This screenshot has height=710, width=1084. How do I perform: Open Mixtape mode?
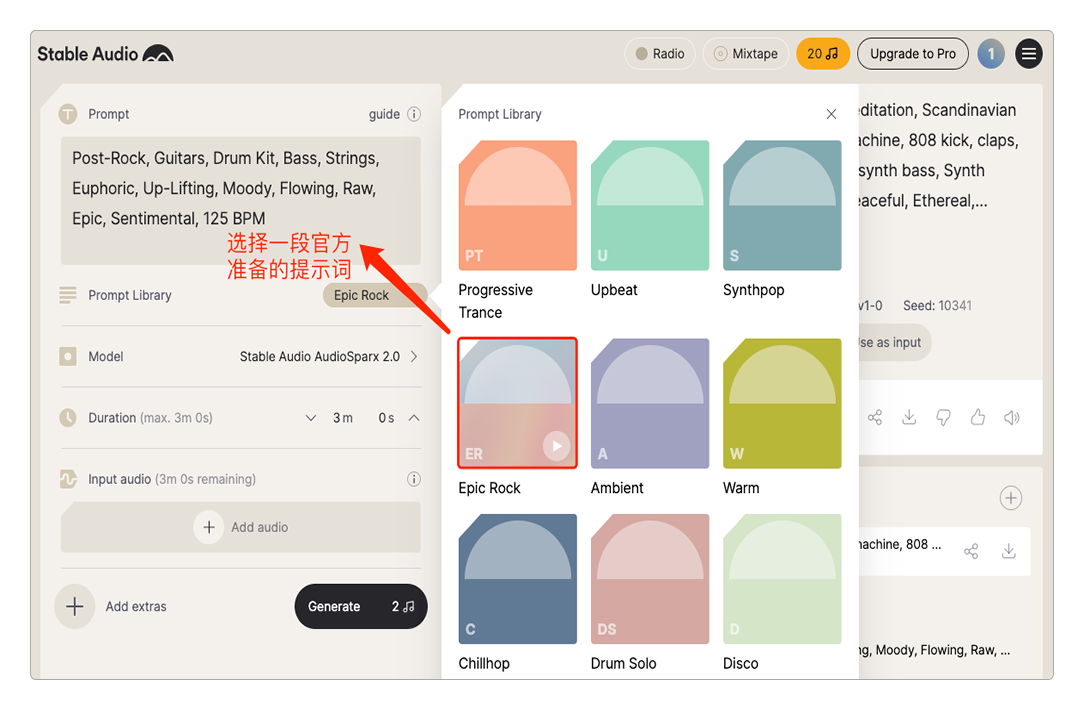(746, 54)
